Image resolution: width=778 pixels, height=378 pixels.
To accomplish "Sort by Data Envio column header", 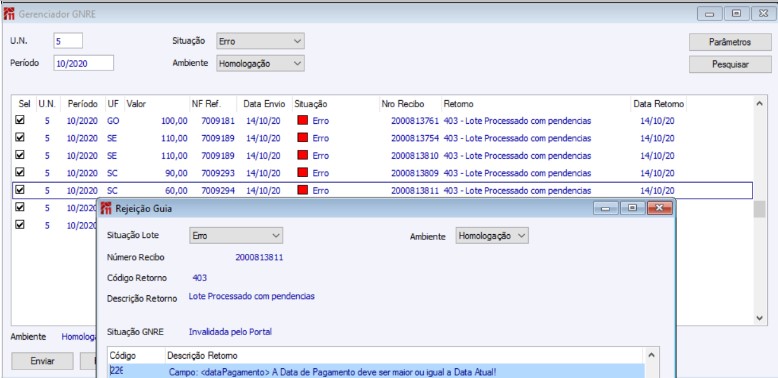I will pyautogui.click(x=264, y=104).
